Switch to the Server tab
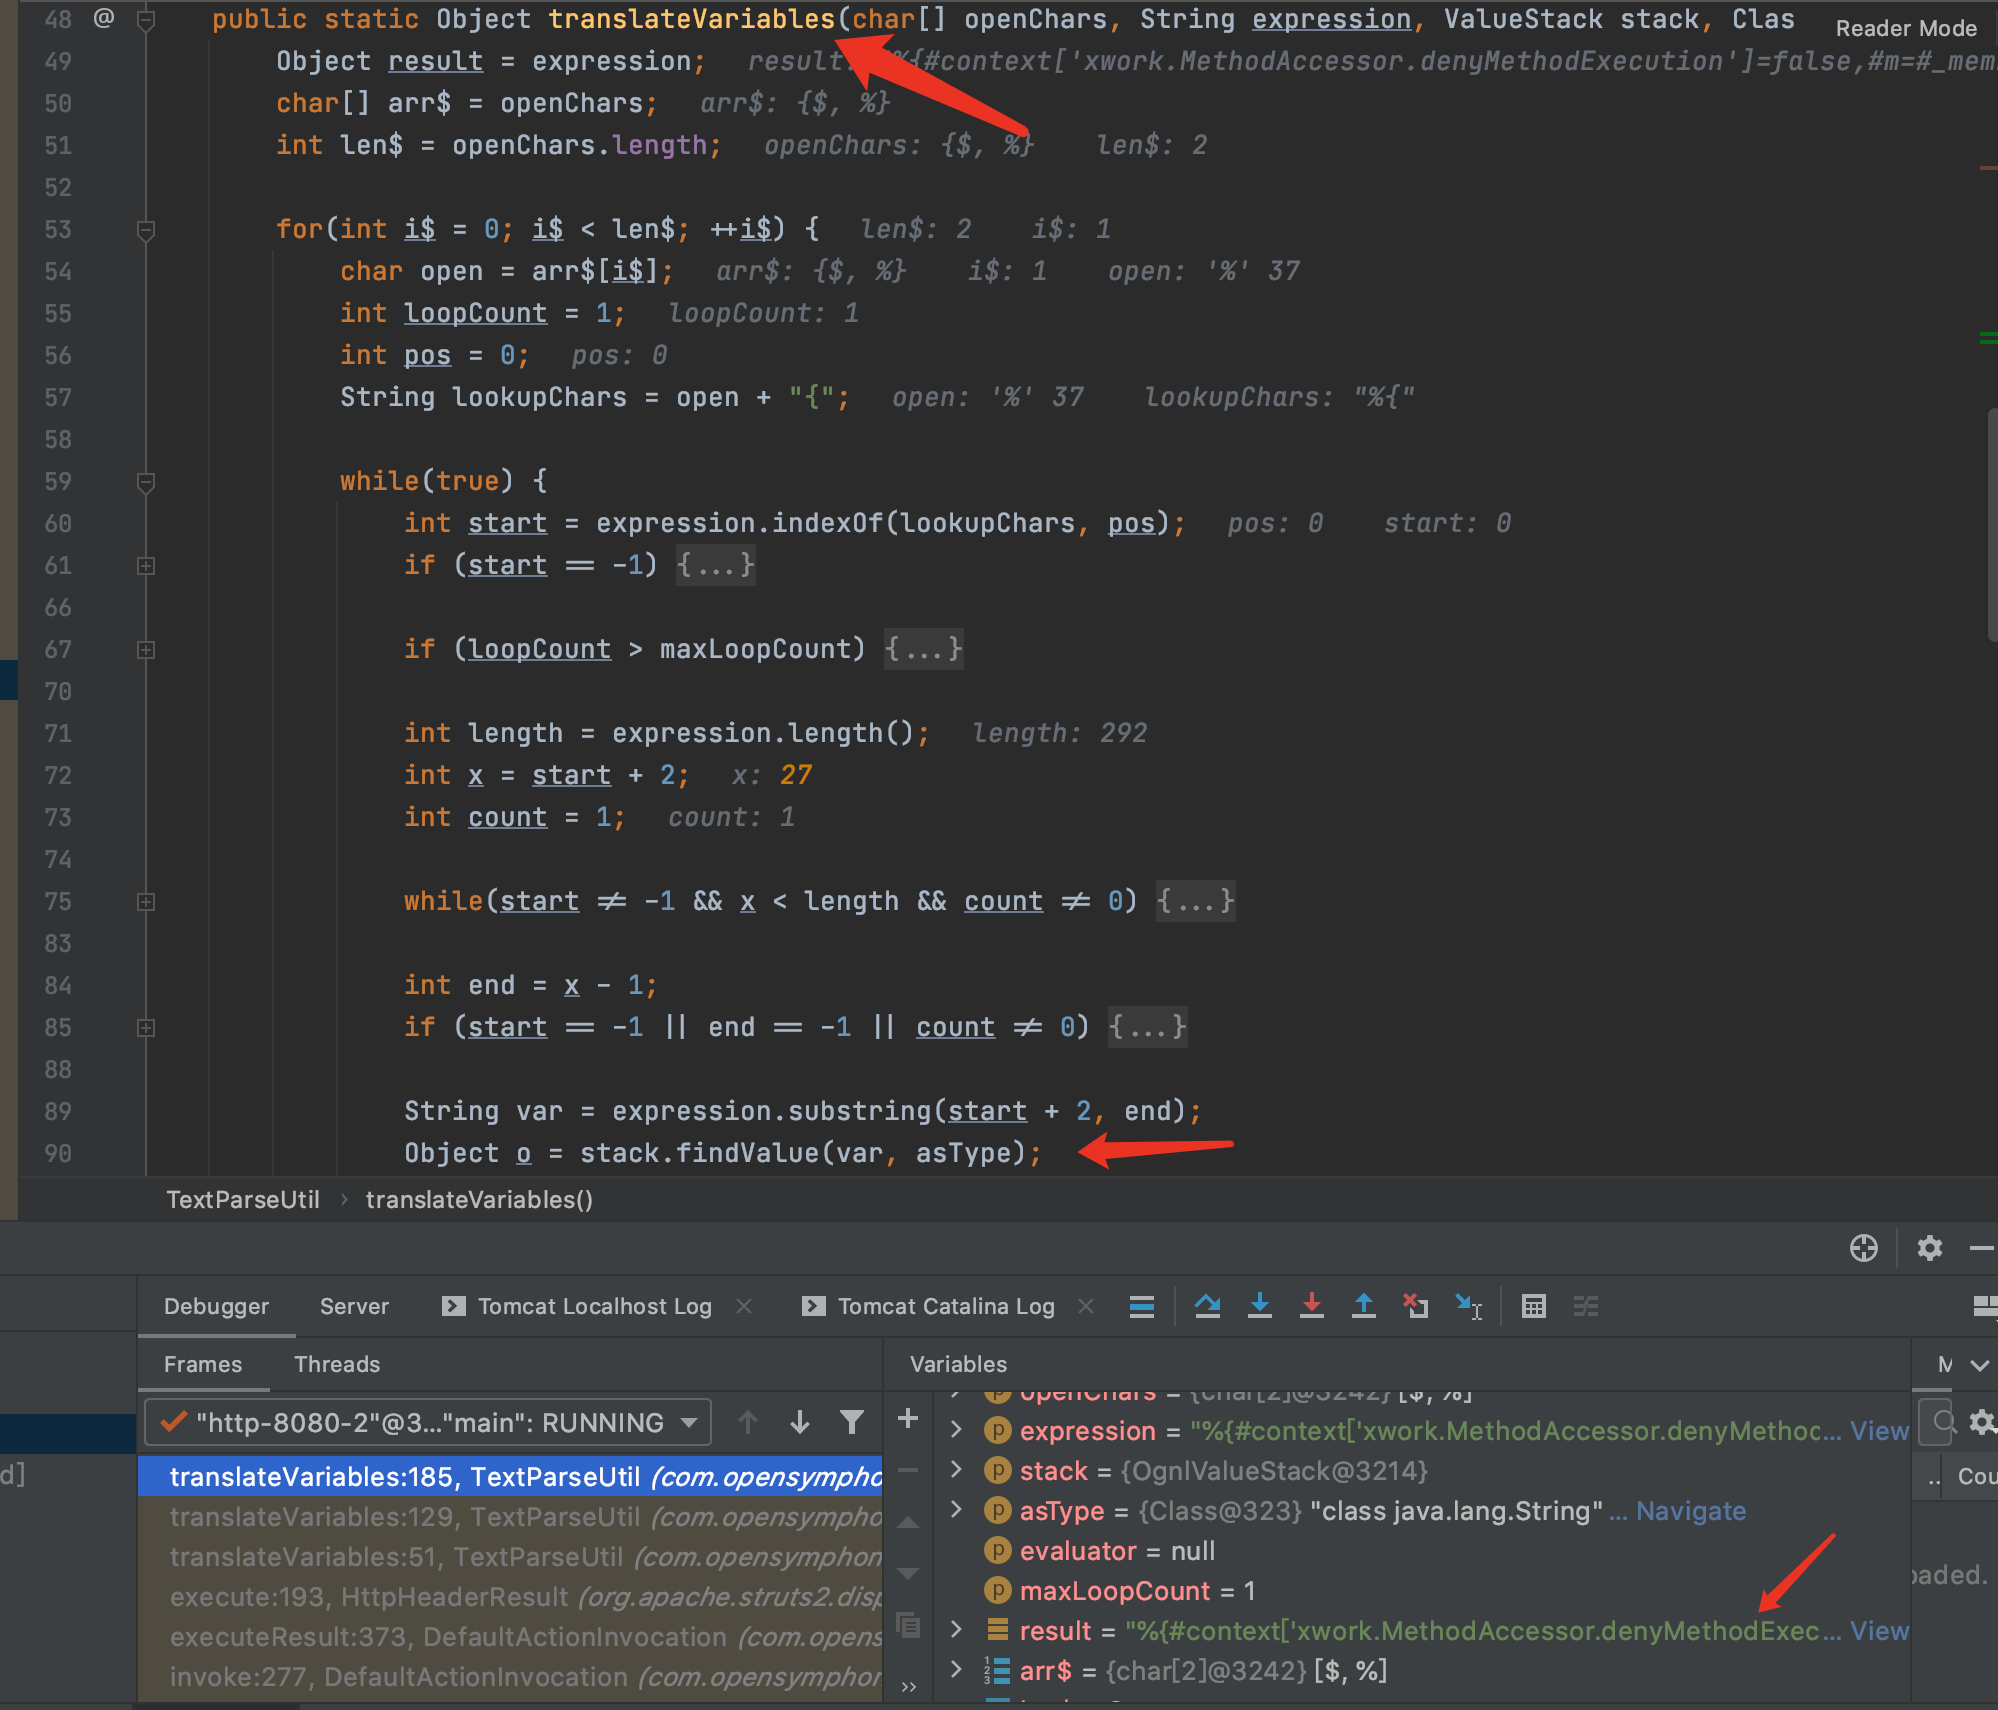This screenshot has height=1710, width=1998. click(x=354, y=1306)
